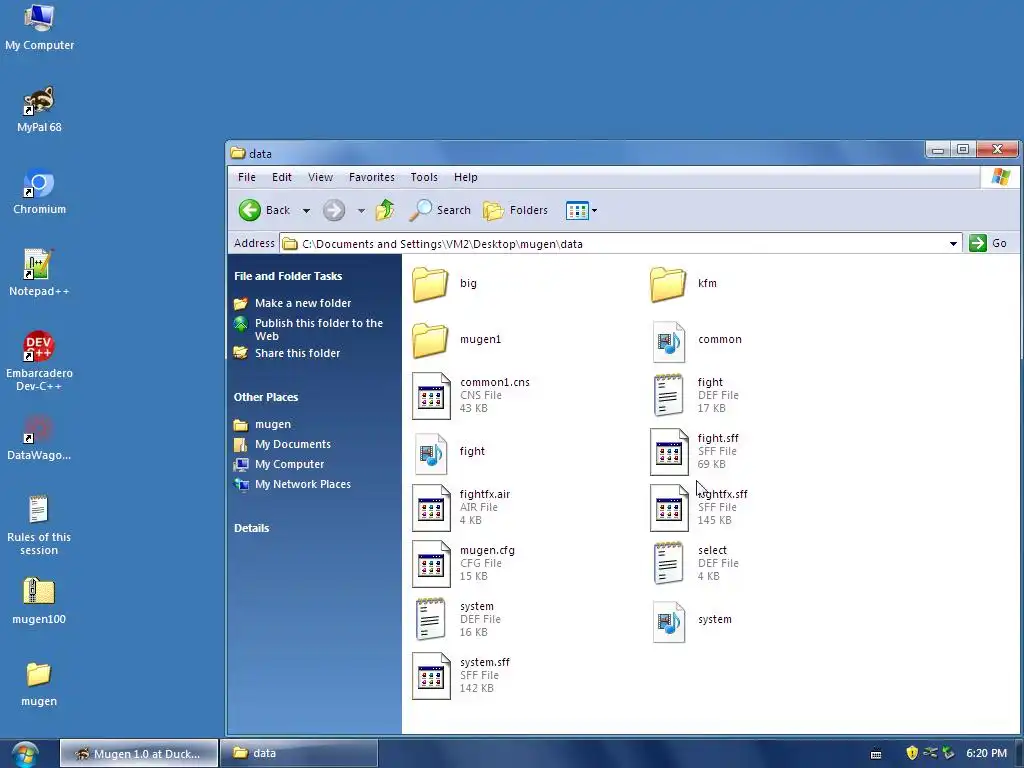Click the Up folder toolbar icon
Viewport: 1024px width, 768px height.
tap(385, 210)
